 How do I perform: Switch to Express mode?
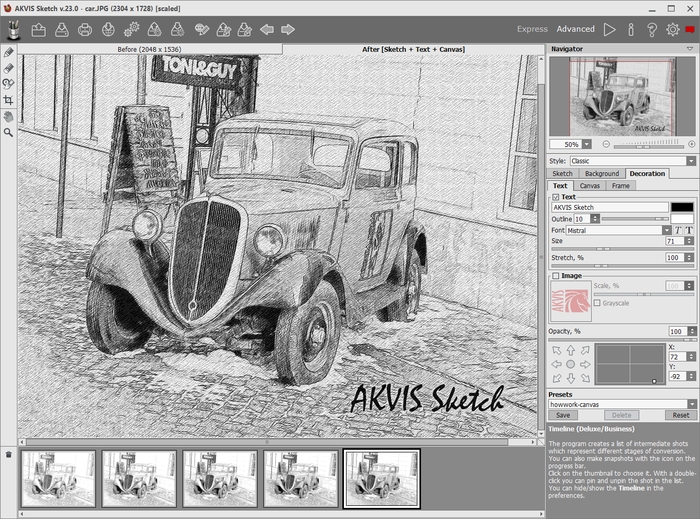point(532,29)
